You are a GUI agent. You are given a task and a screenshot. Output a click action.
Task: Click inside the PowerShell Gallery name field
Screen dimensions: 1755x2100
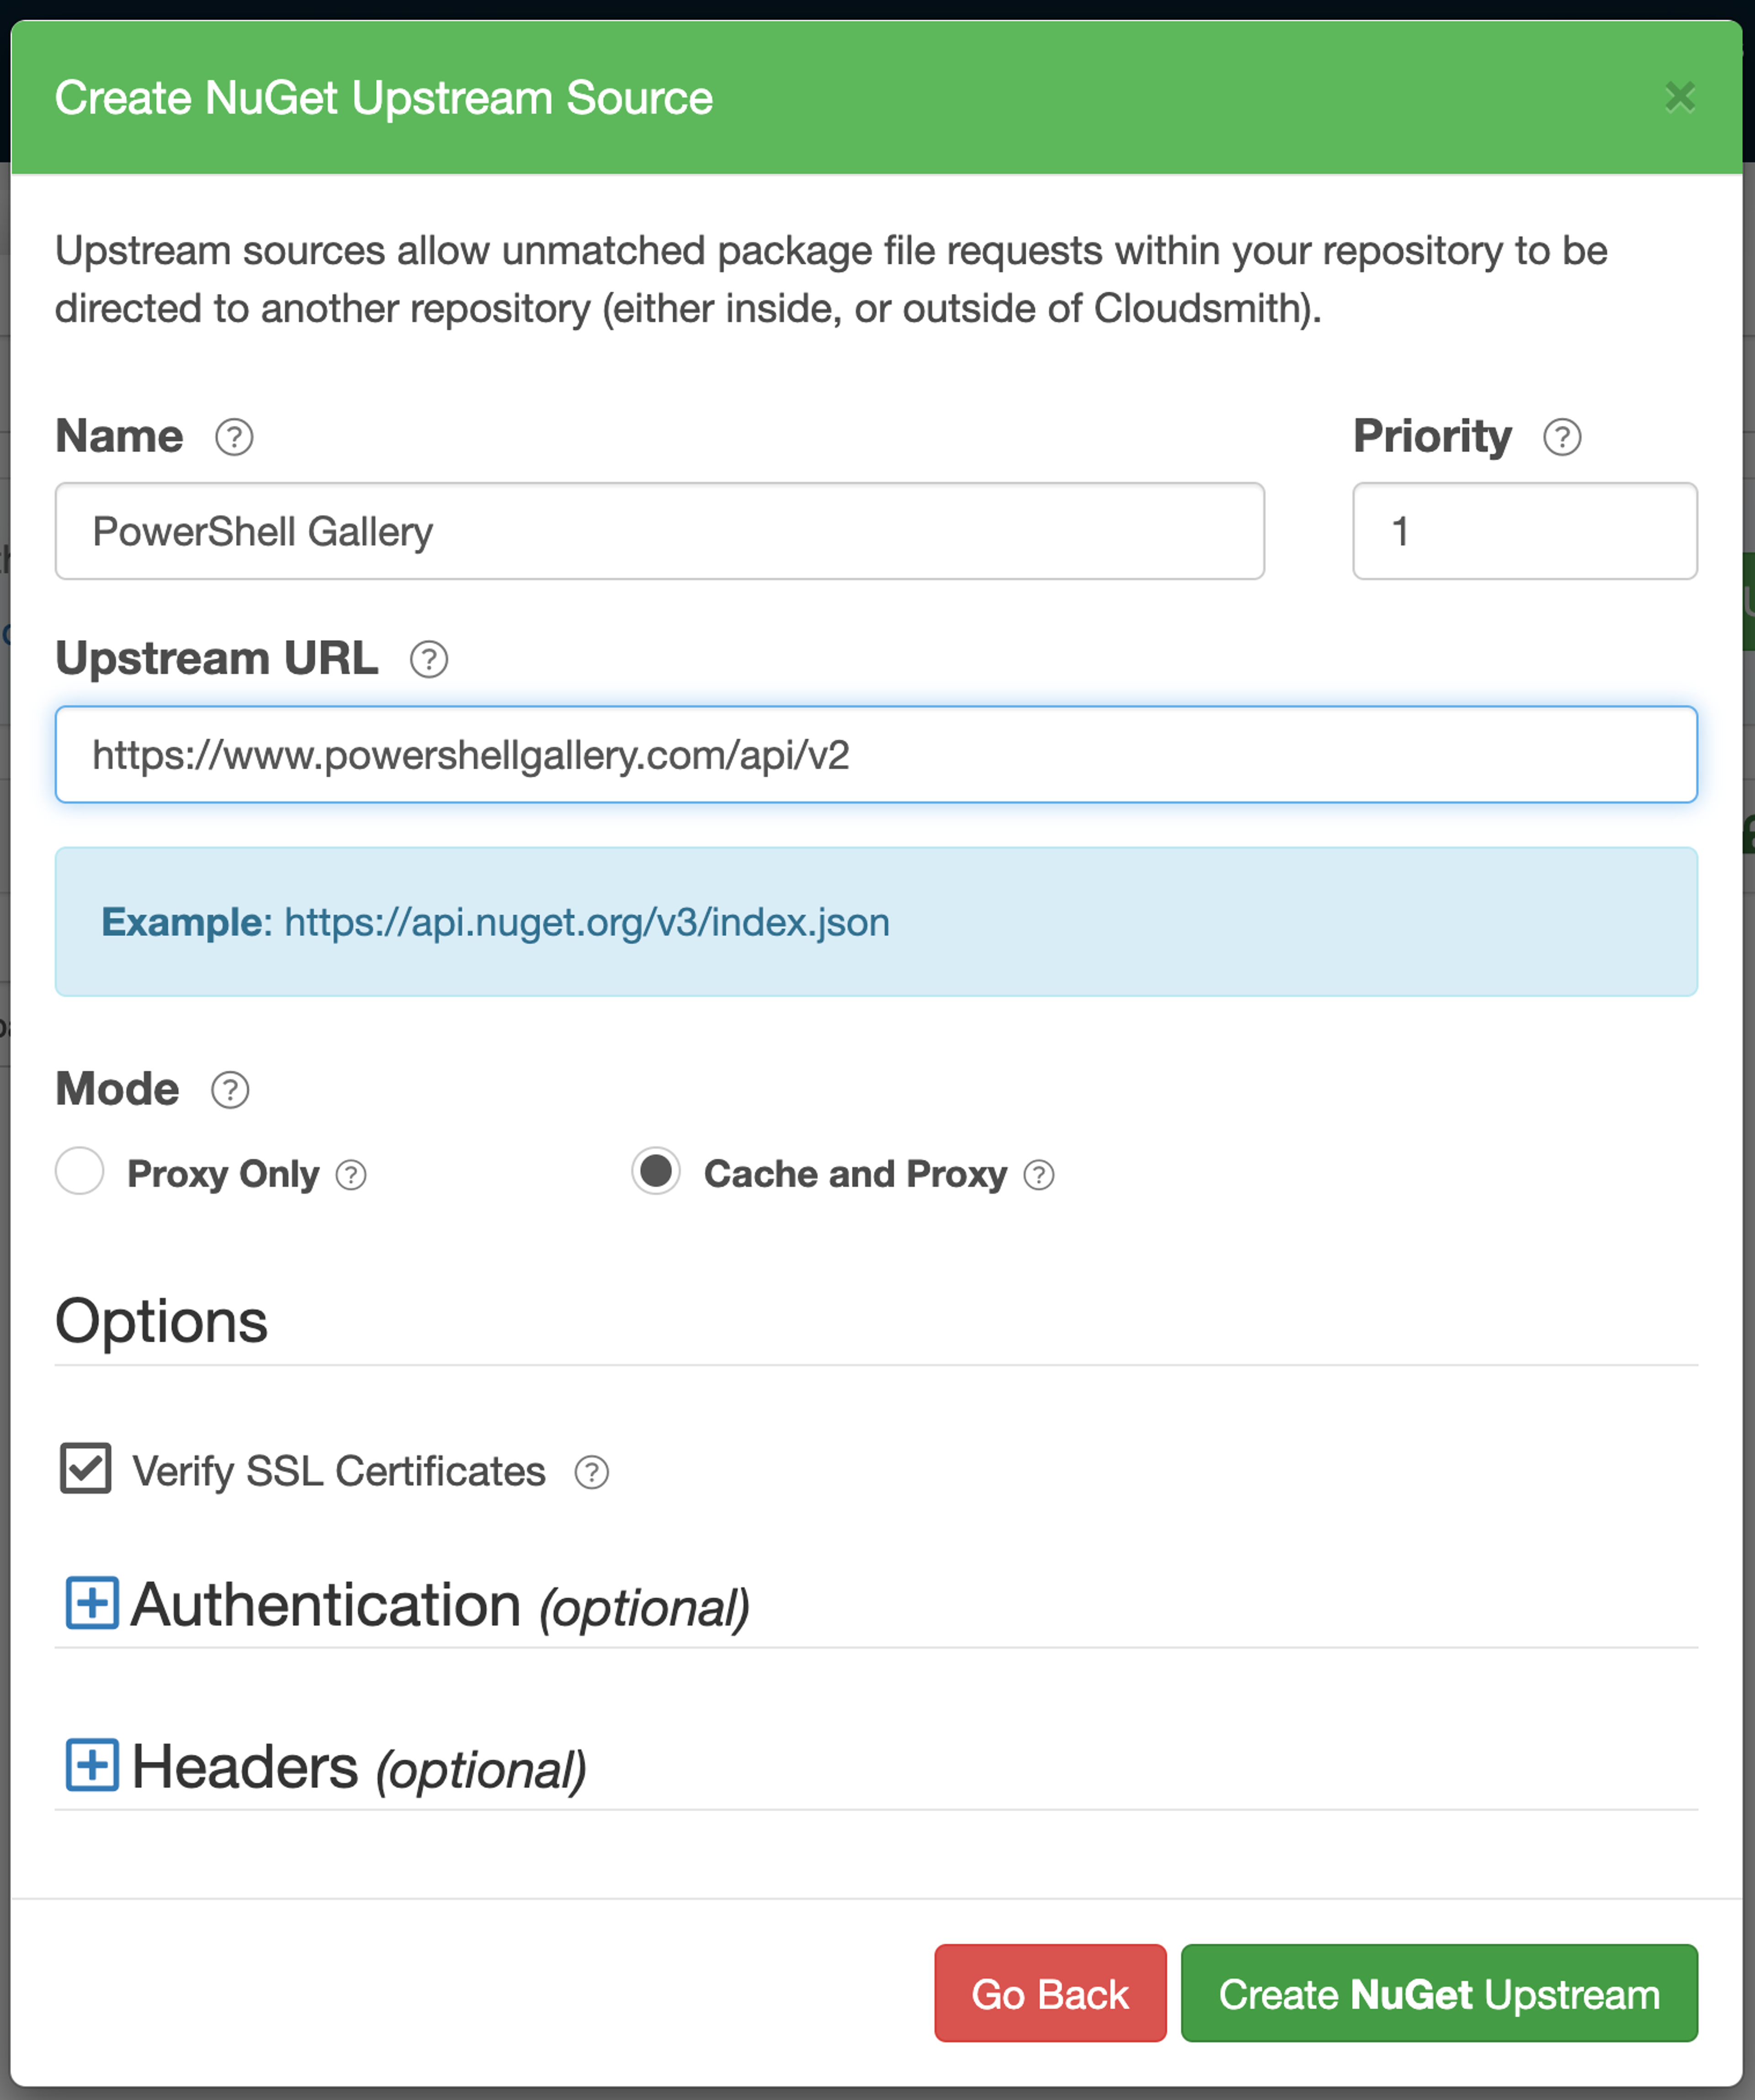pos(659,531)
